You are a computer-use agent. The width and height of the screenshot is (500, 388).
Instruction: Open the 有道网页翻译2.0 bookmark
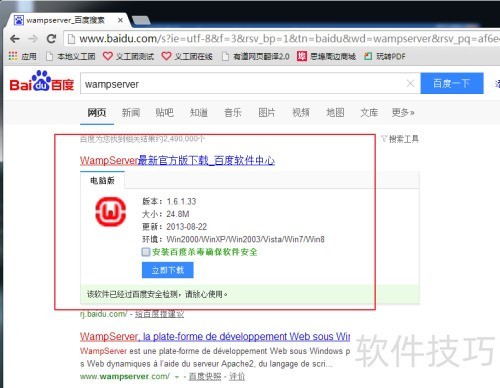click(256, 56)
